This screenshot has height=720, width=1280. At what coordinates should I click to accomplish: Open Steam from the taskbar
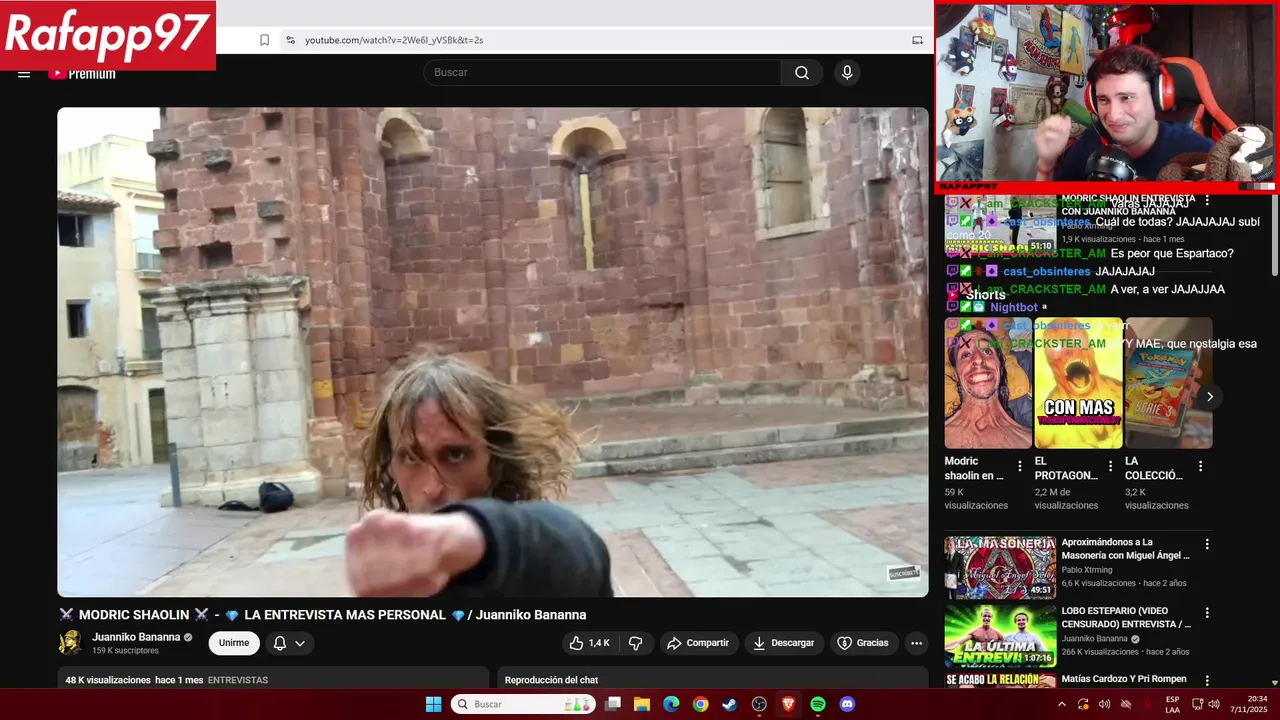click(729, 704)
